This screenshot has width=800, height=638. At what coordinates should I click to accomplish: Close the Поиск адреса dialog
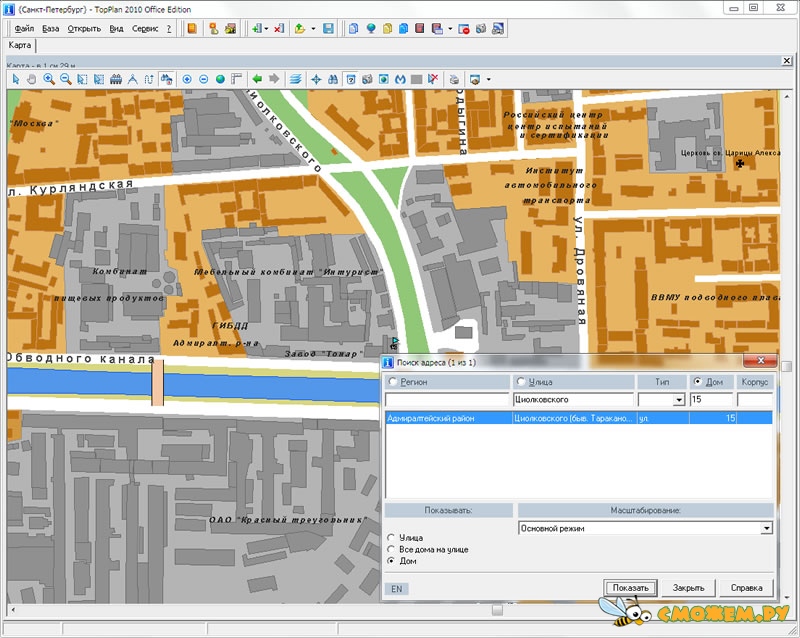click(x=760, y=361)
